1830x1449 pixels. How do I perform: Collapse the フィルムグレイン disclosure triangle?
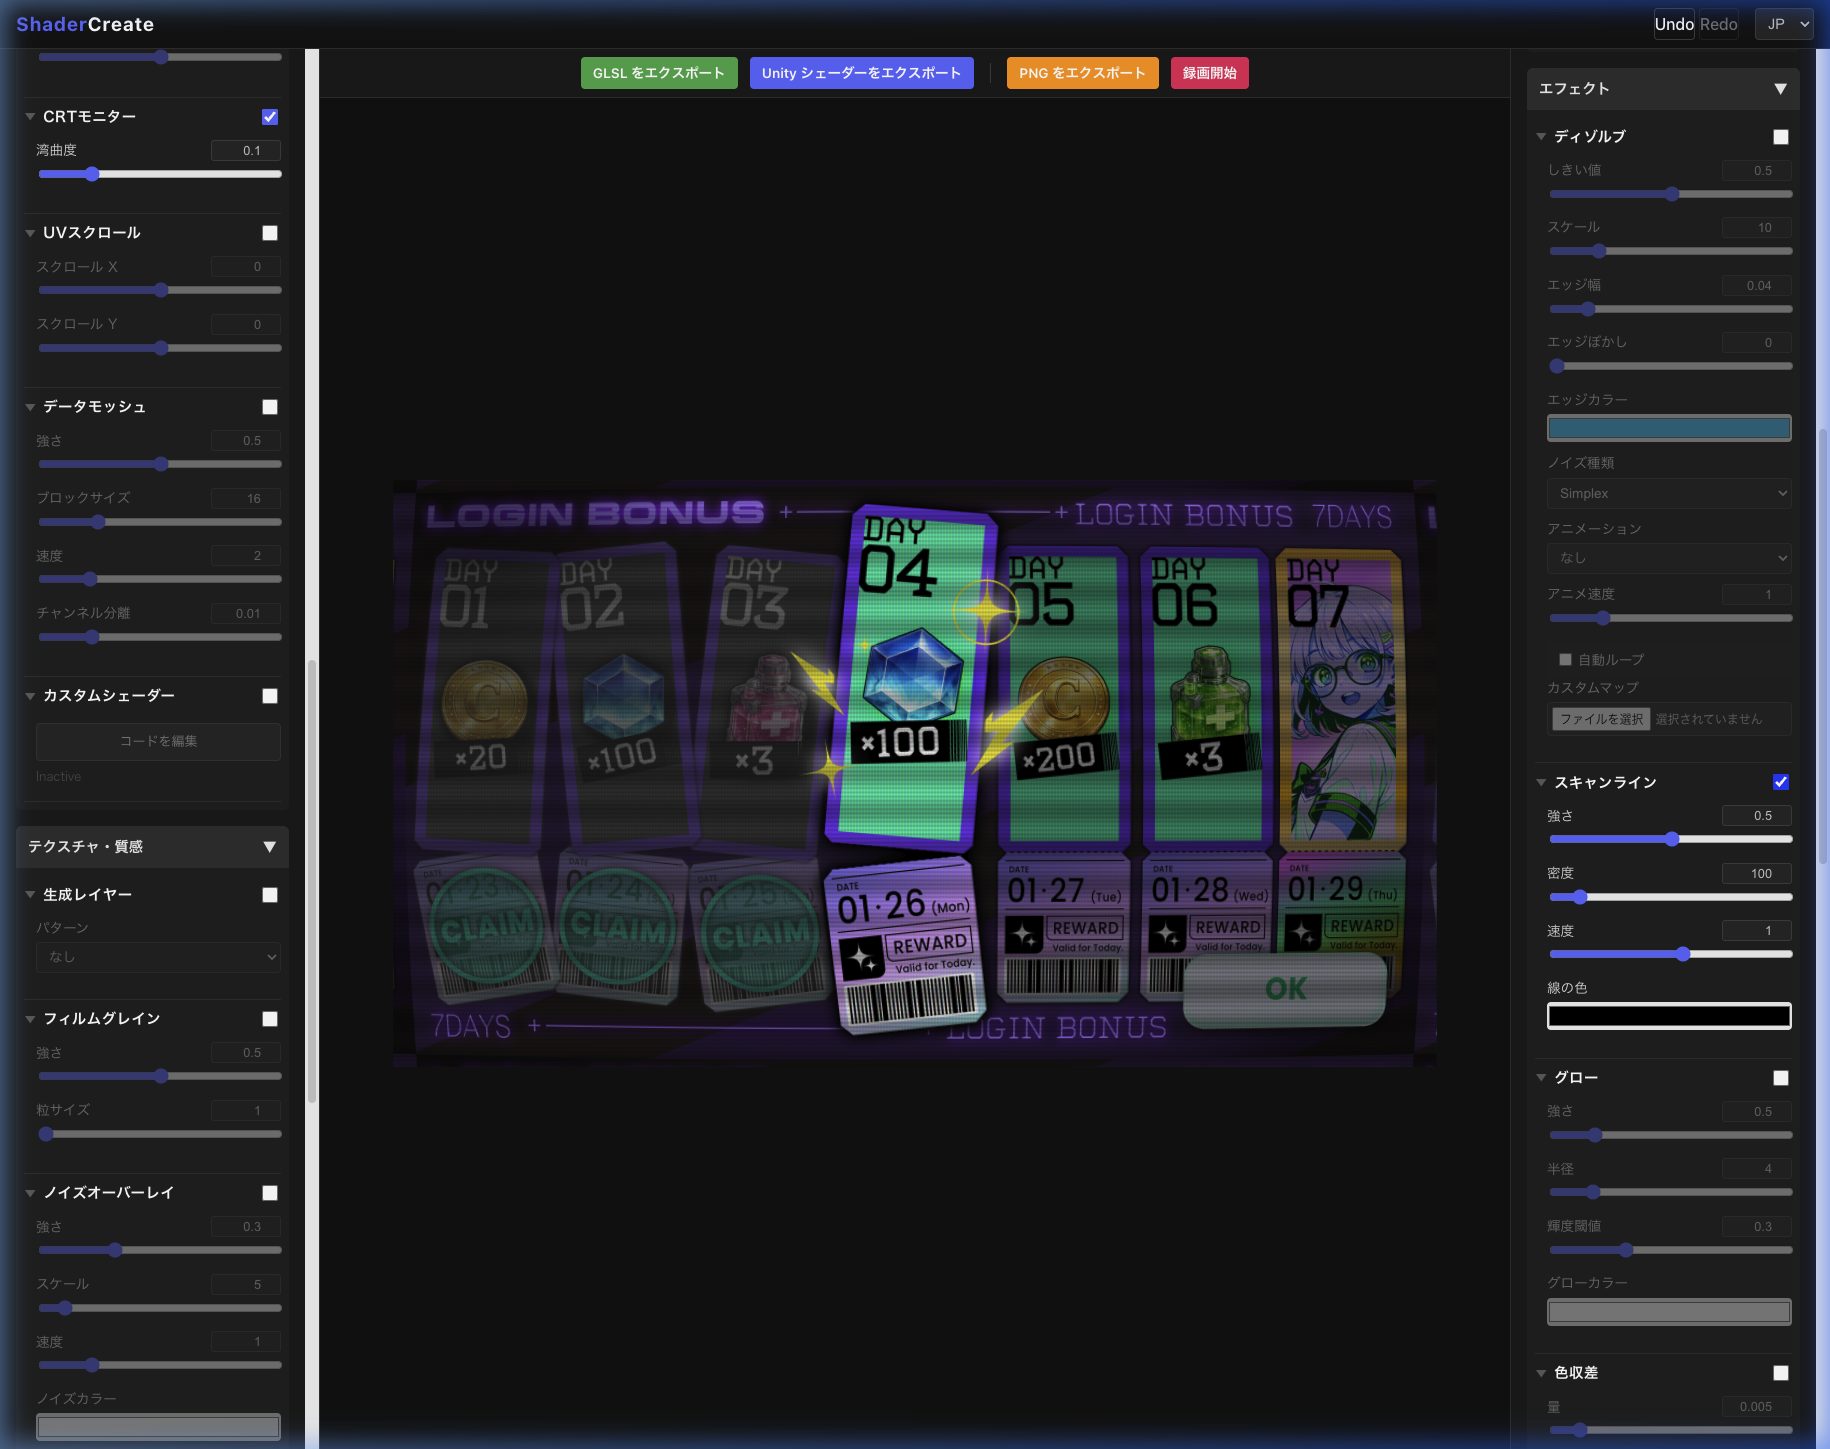point(30,1019)
